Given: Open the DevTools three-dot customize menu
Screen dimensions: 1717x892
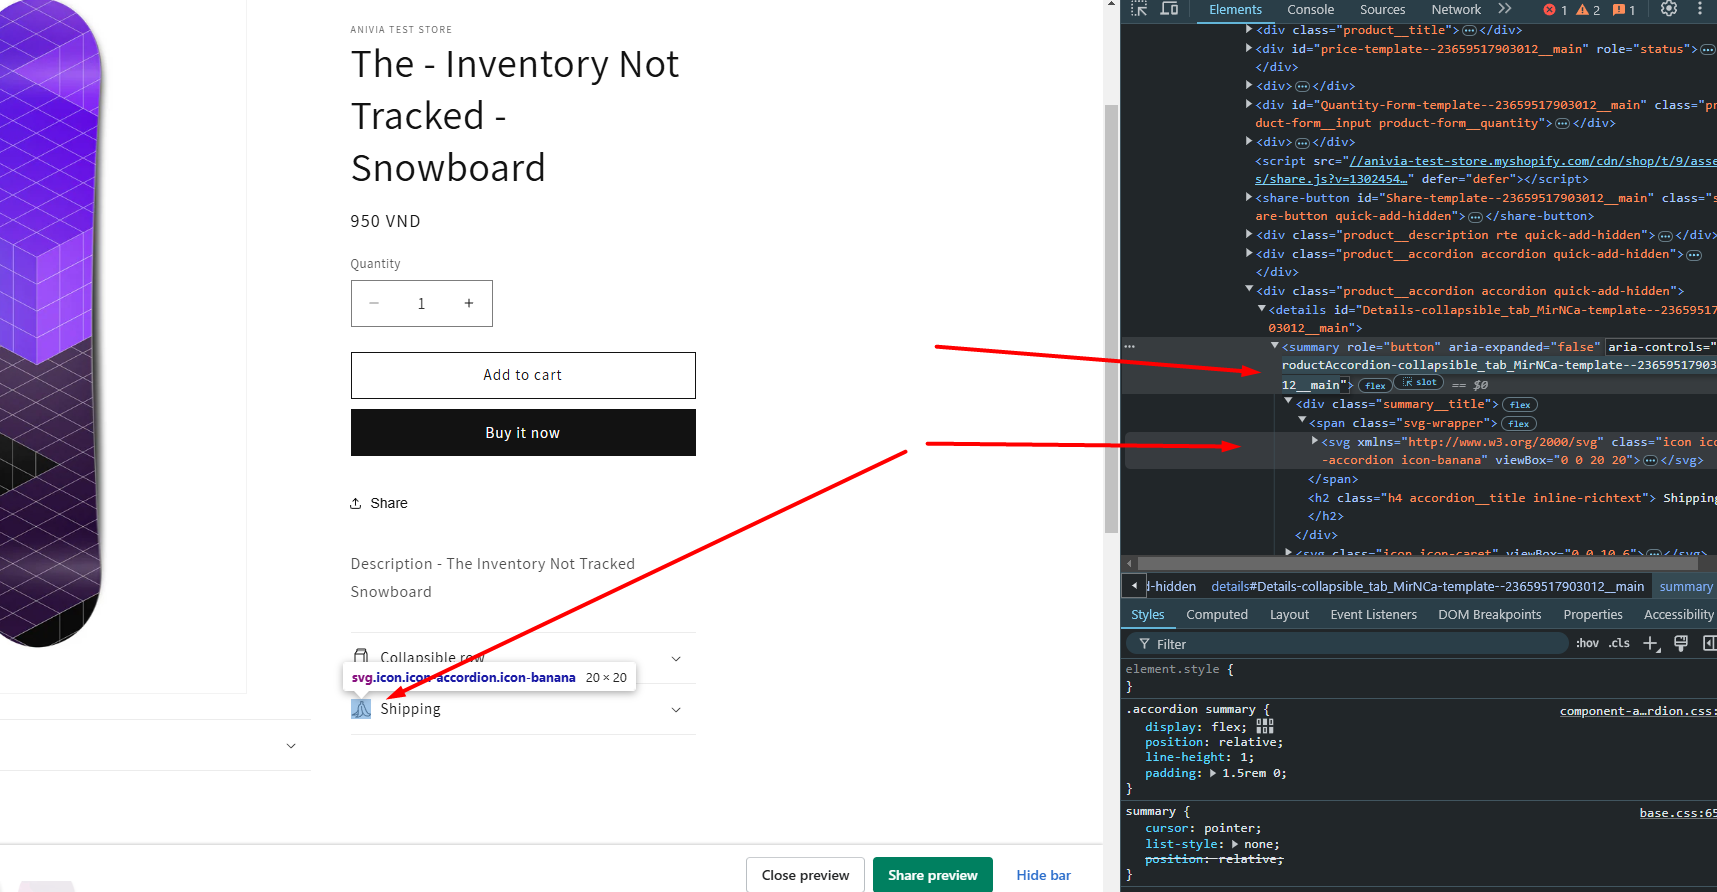Looking at the screenshot, I should point(1700,9).
